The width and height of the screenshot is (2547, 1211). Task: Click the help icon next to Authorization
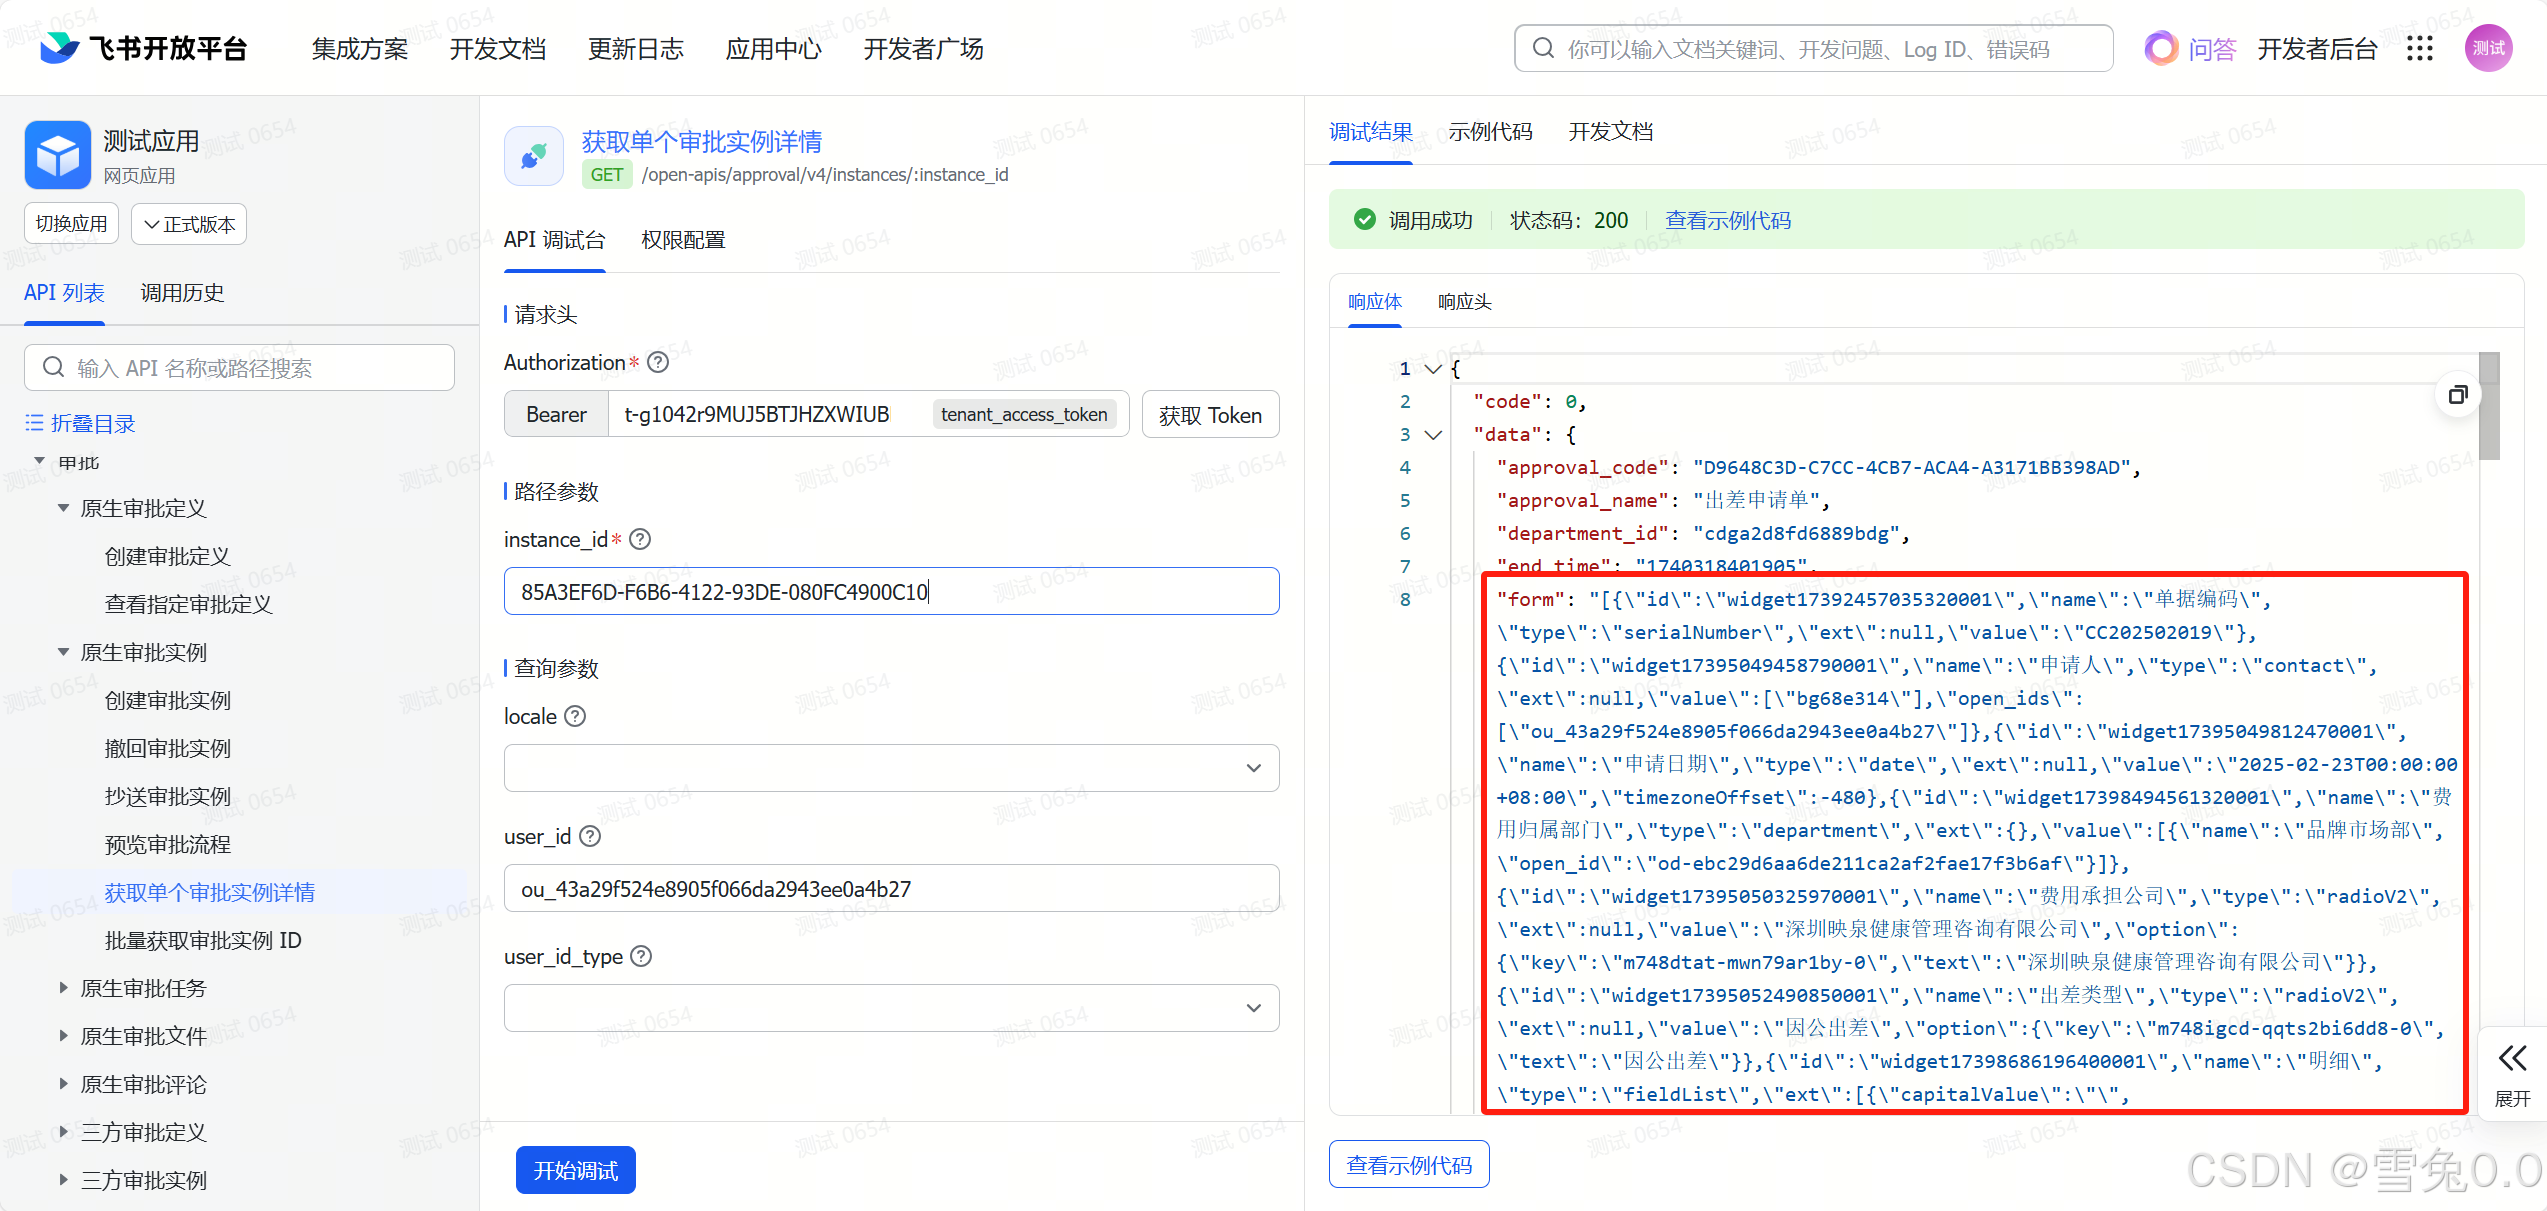coord(658,362)
